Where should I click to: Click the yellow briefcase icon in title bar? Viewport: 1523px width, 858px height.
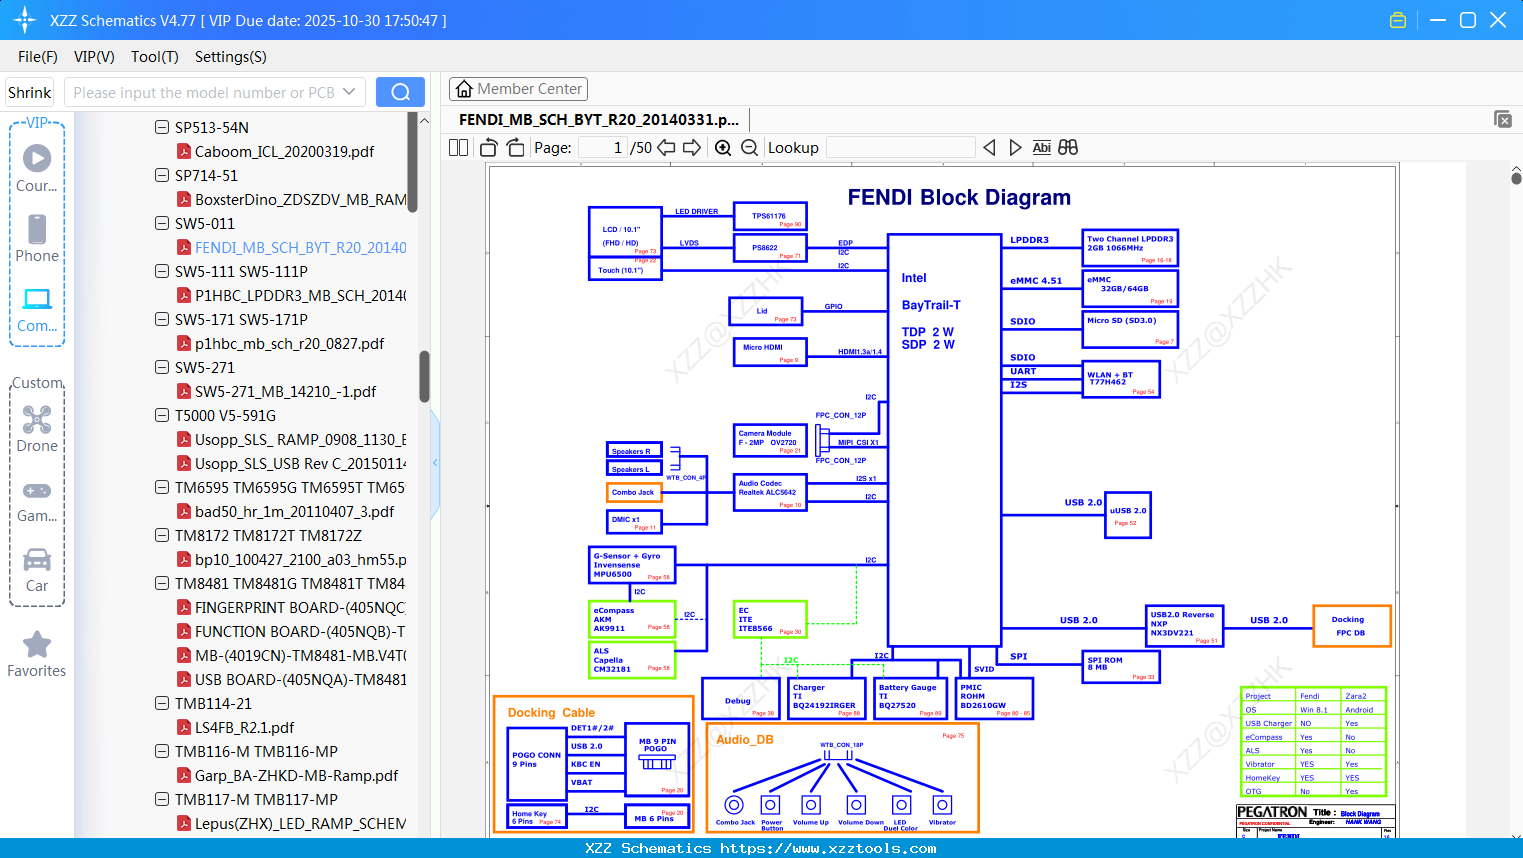(x=1398, y=20)
